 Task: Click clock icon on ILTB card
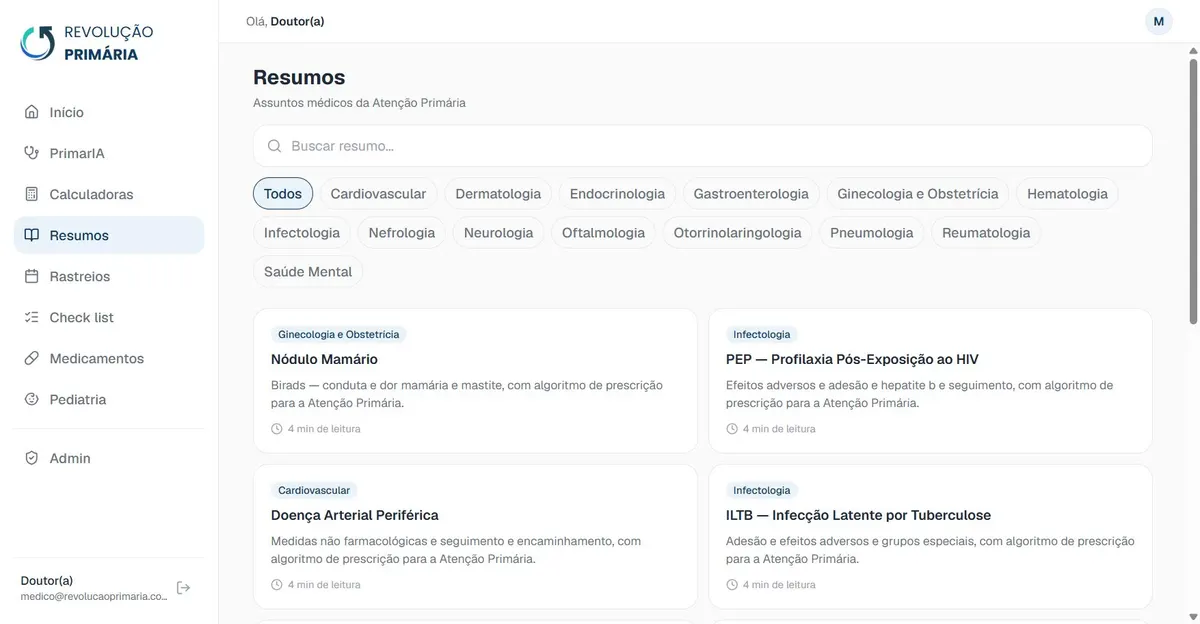click(732, 585)
